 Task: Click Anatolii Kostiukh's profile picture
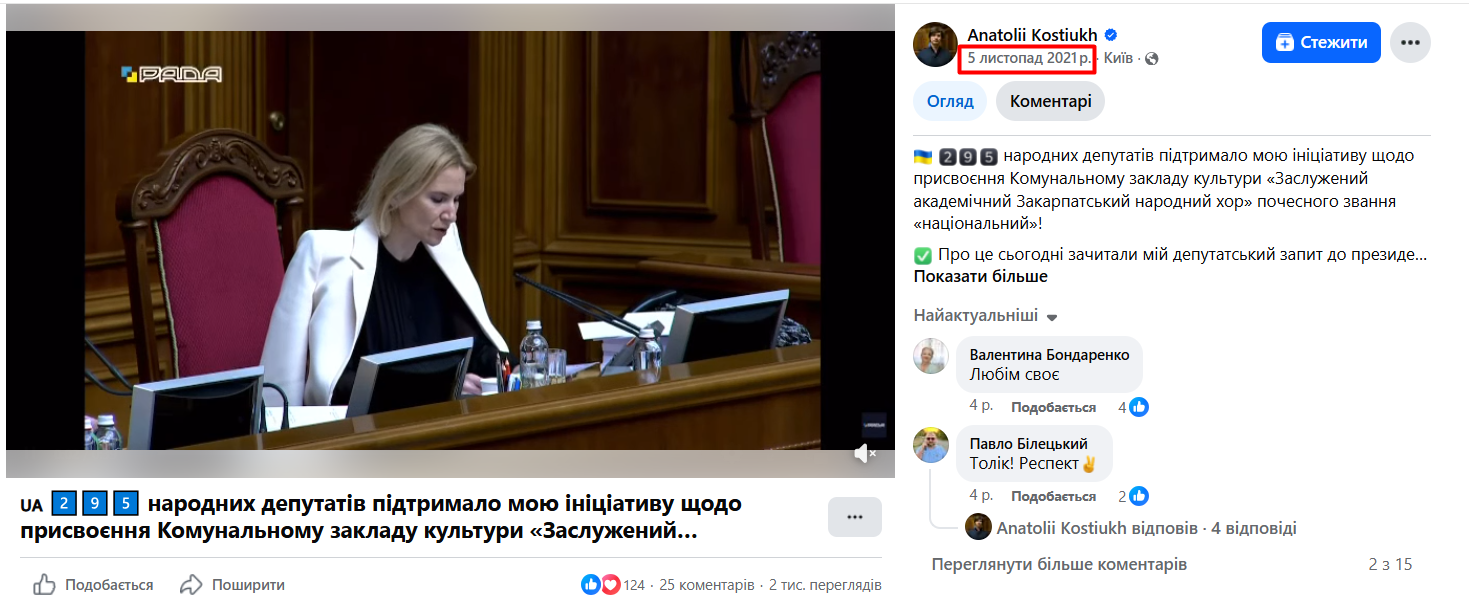tap(936, 45)
